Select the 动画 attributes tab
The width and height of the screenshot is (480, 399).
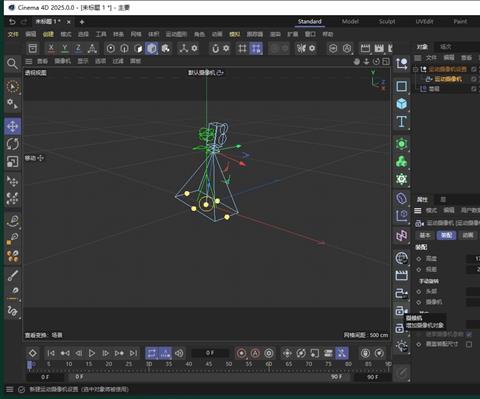pos(468,235)
